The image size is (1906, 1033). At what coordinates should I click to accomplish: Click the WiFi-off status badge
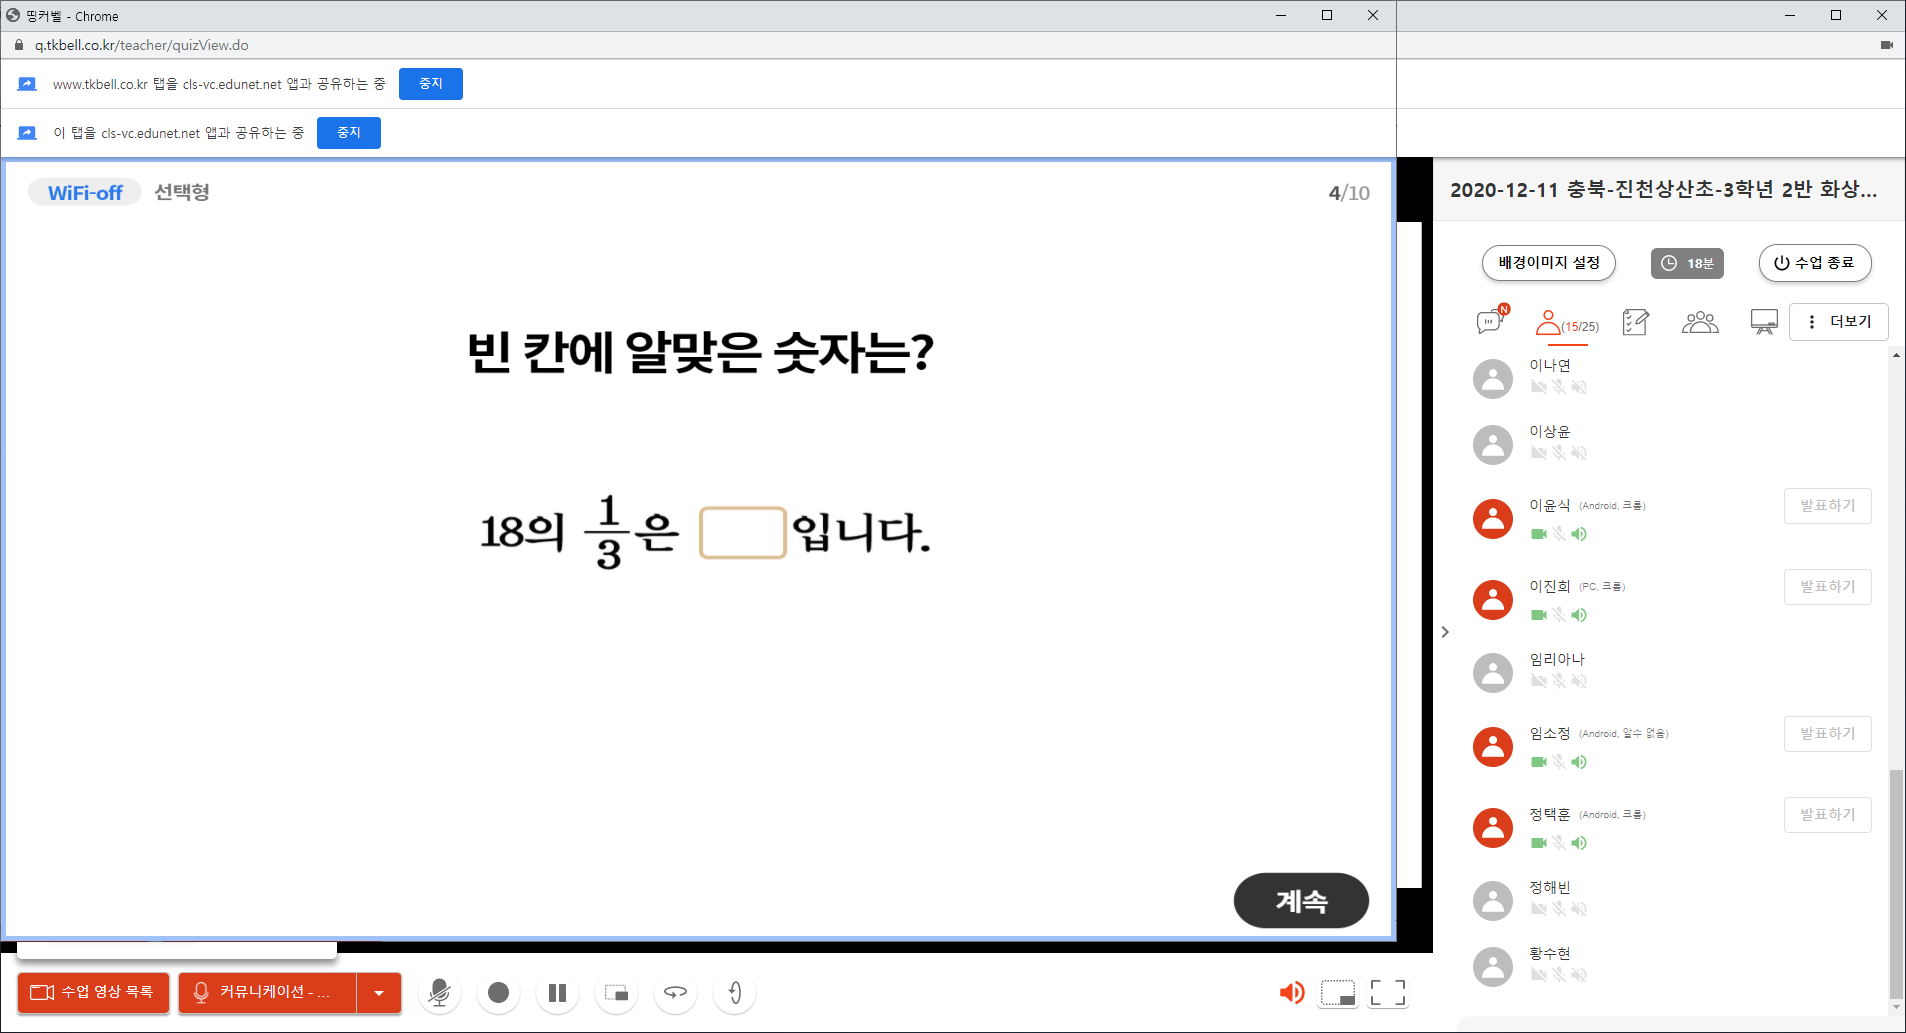(85, 193)
